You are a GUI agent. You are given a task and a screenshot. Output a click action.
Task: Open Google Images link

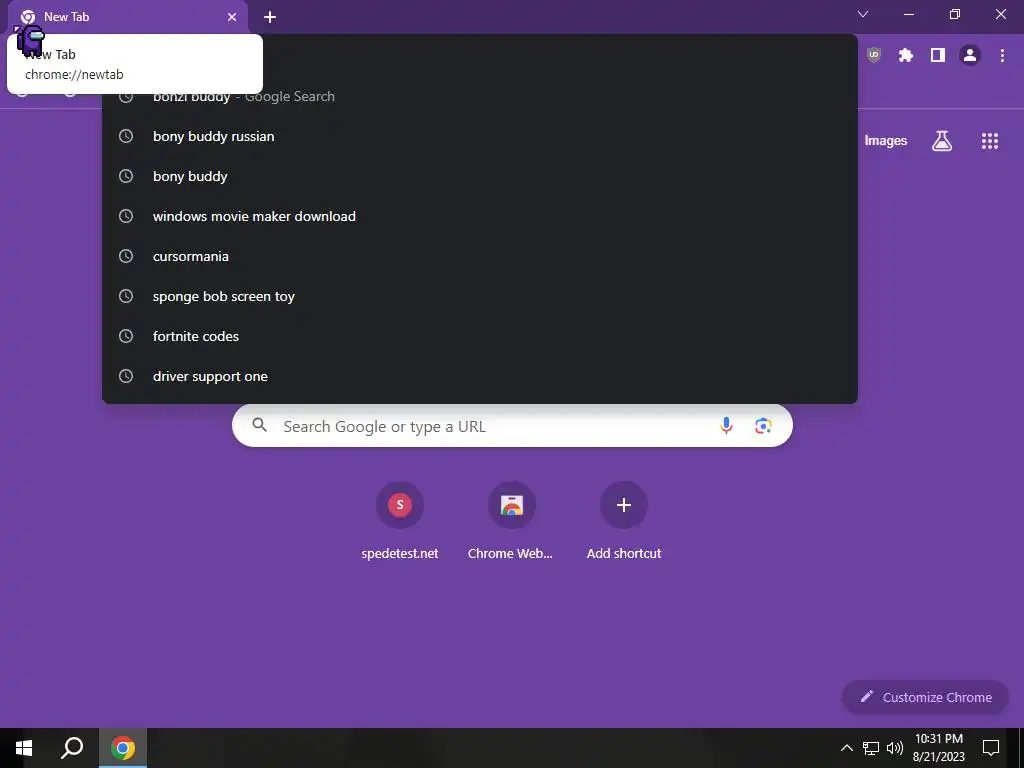click(886, 140)
